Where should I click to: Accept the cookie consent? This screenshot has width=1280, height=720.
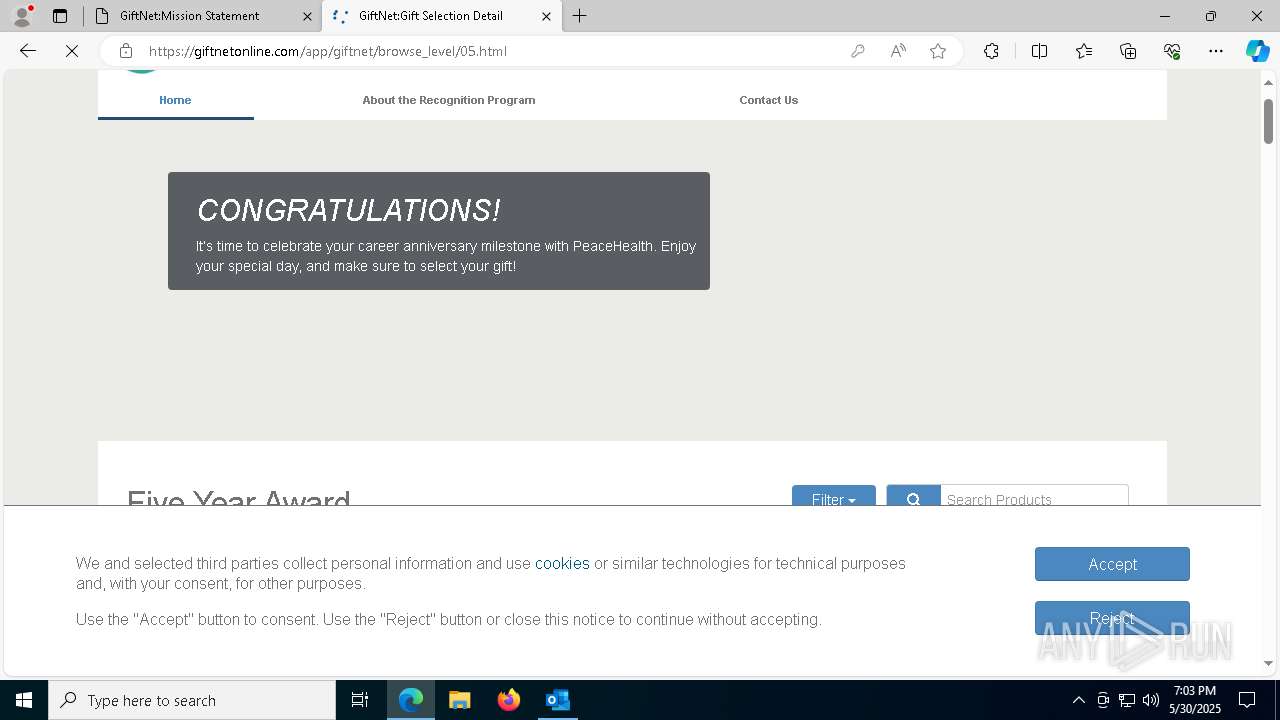1112,564
